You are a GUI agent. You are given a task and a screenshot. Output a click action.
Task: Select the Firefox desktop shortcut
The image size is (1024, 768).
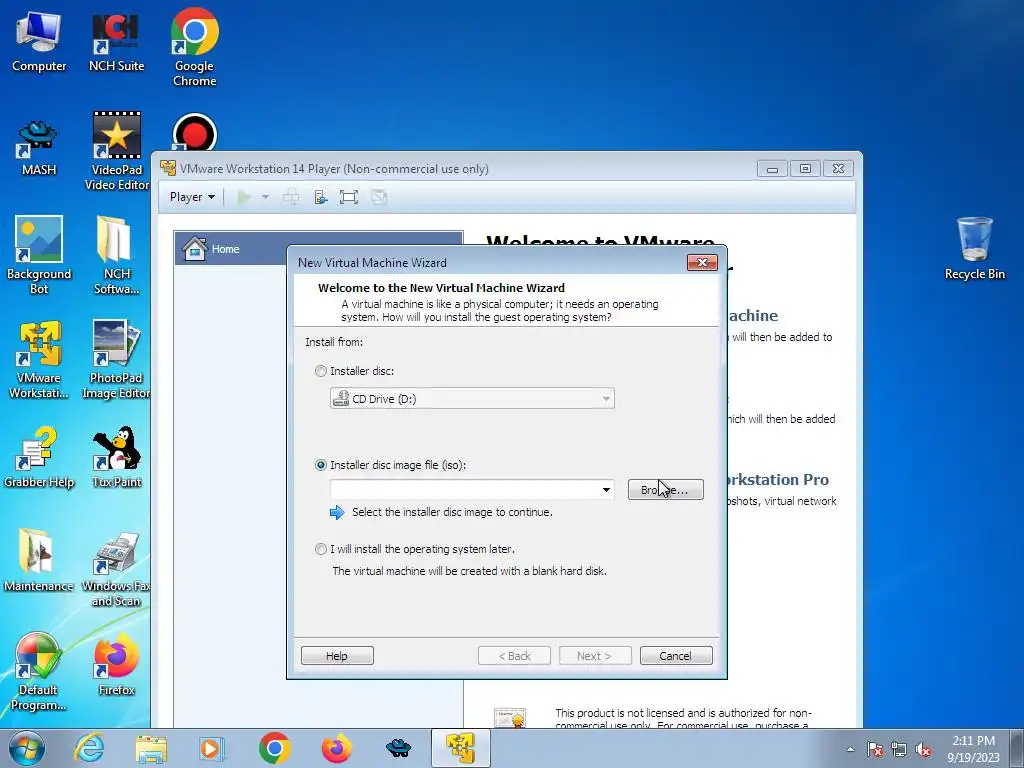click(x=116, y=665)
